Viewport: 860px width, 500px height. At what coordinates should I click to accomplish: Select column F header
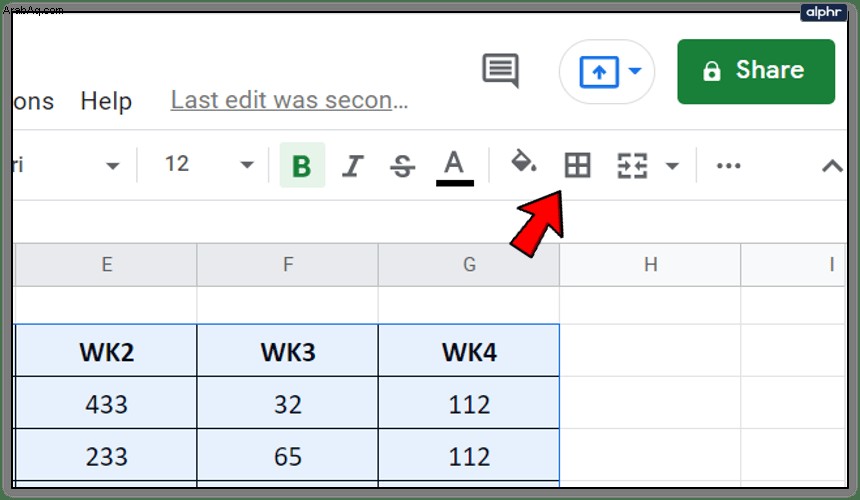(x=287, y=265)
